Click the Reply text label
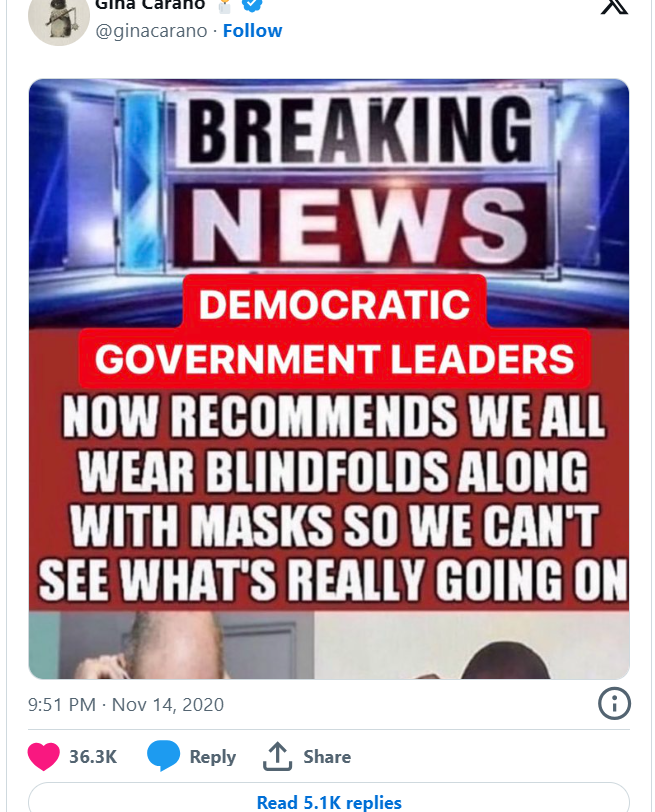 coord(213,757)
